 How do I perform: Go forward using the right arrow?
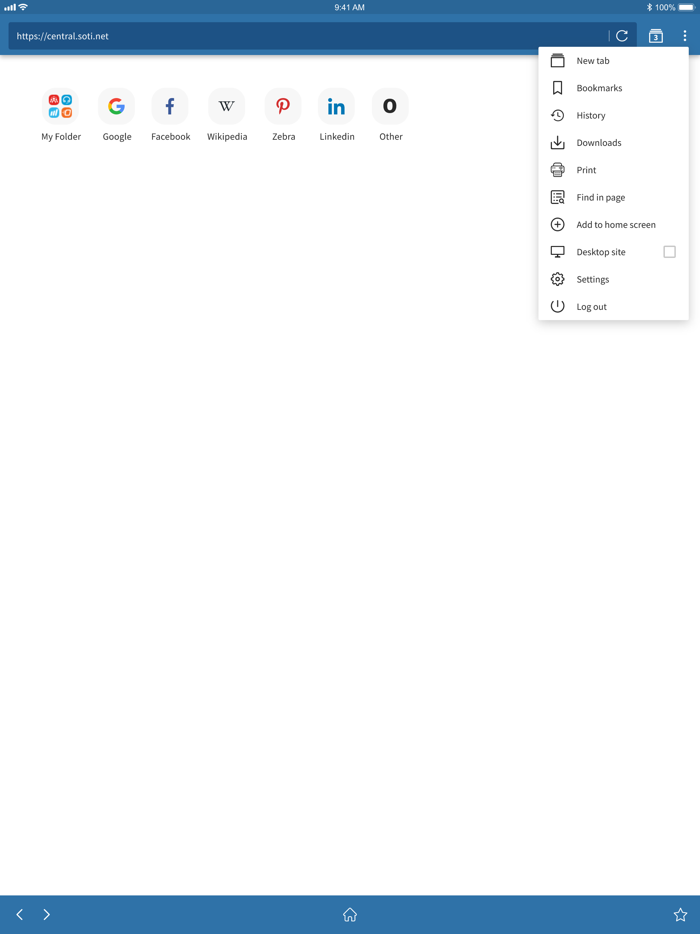pos(46,914)
